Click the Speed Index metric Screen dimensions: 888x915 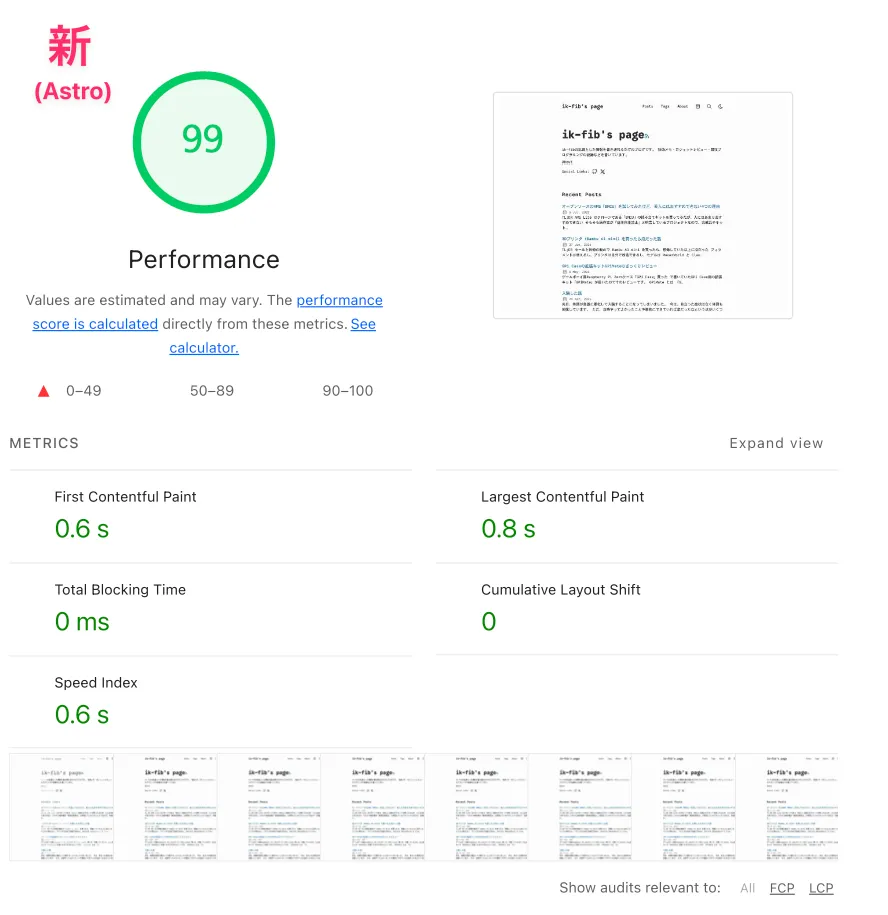[211, 702]
